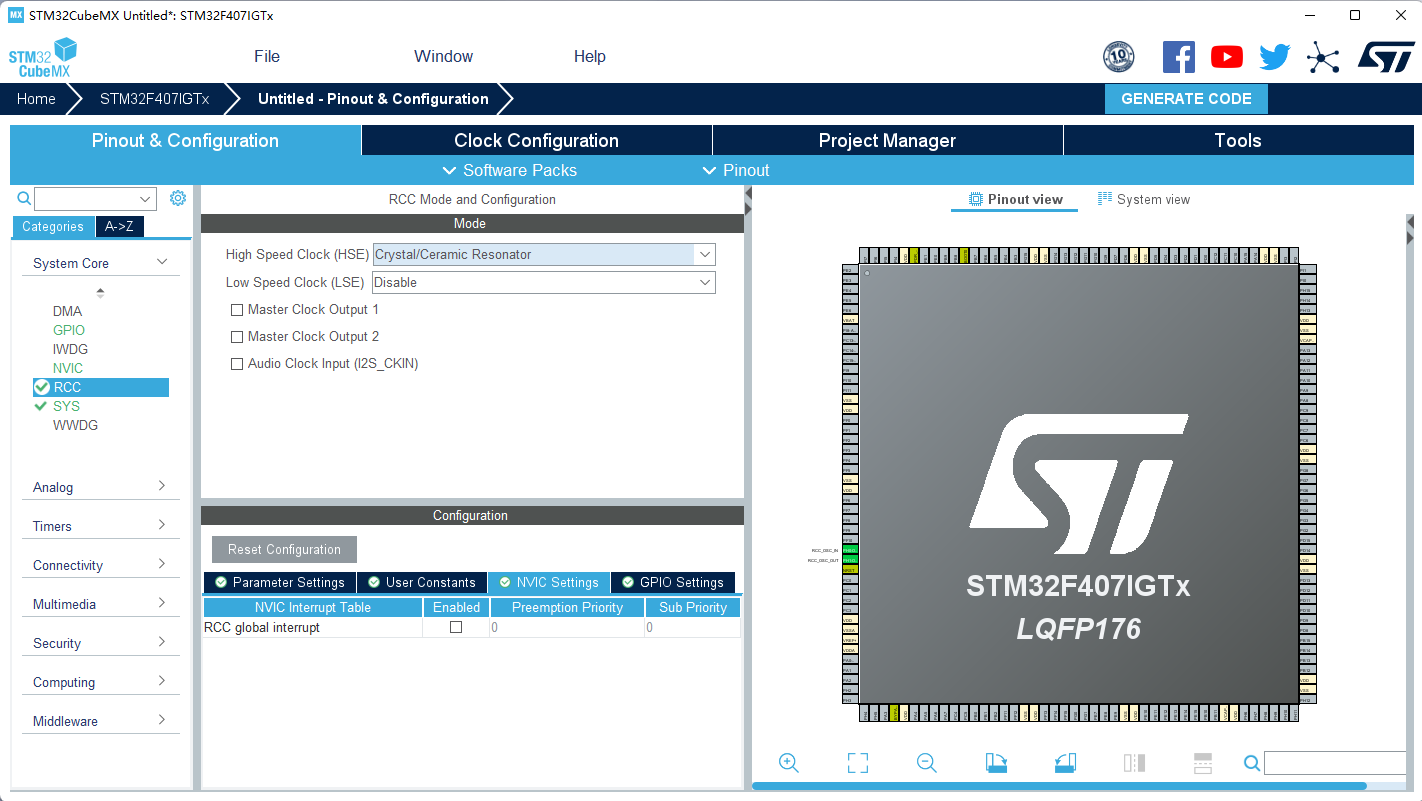
Task: Click best fit to resize the chip view
Action: 857,763
